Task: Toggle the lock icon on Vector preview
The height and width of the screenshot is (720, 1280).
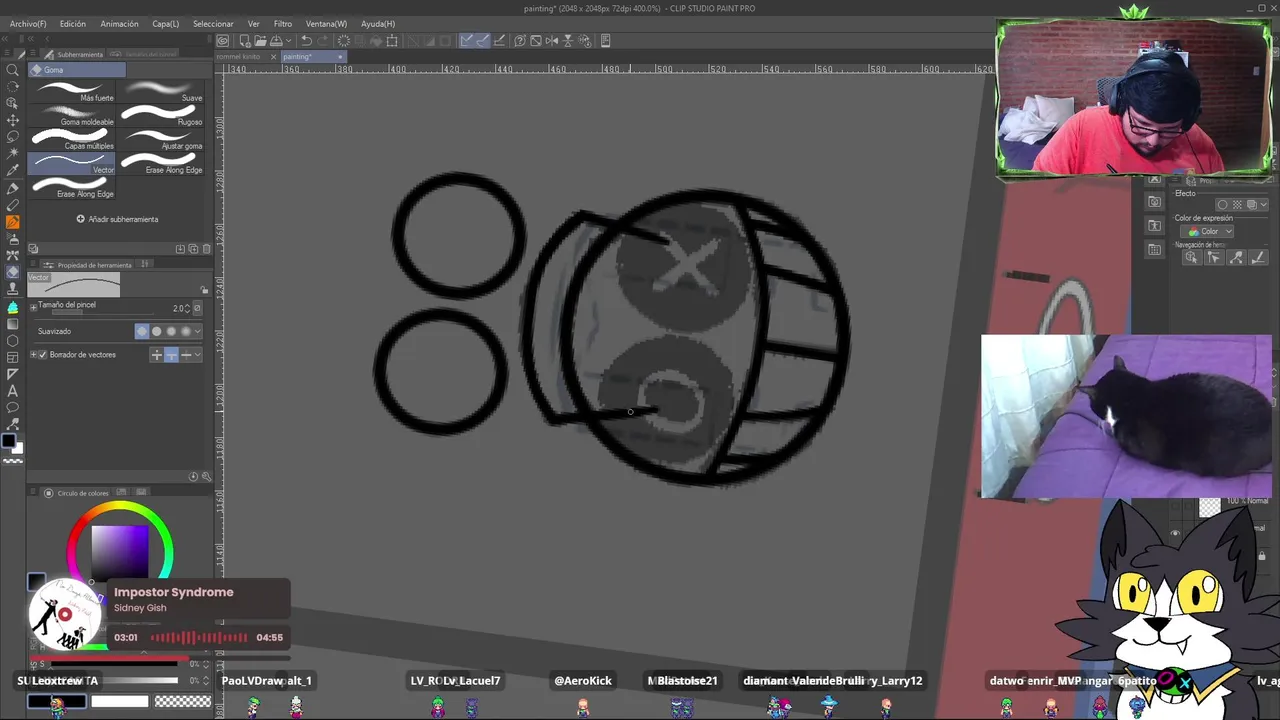Action: click(205, 290)
